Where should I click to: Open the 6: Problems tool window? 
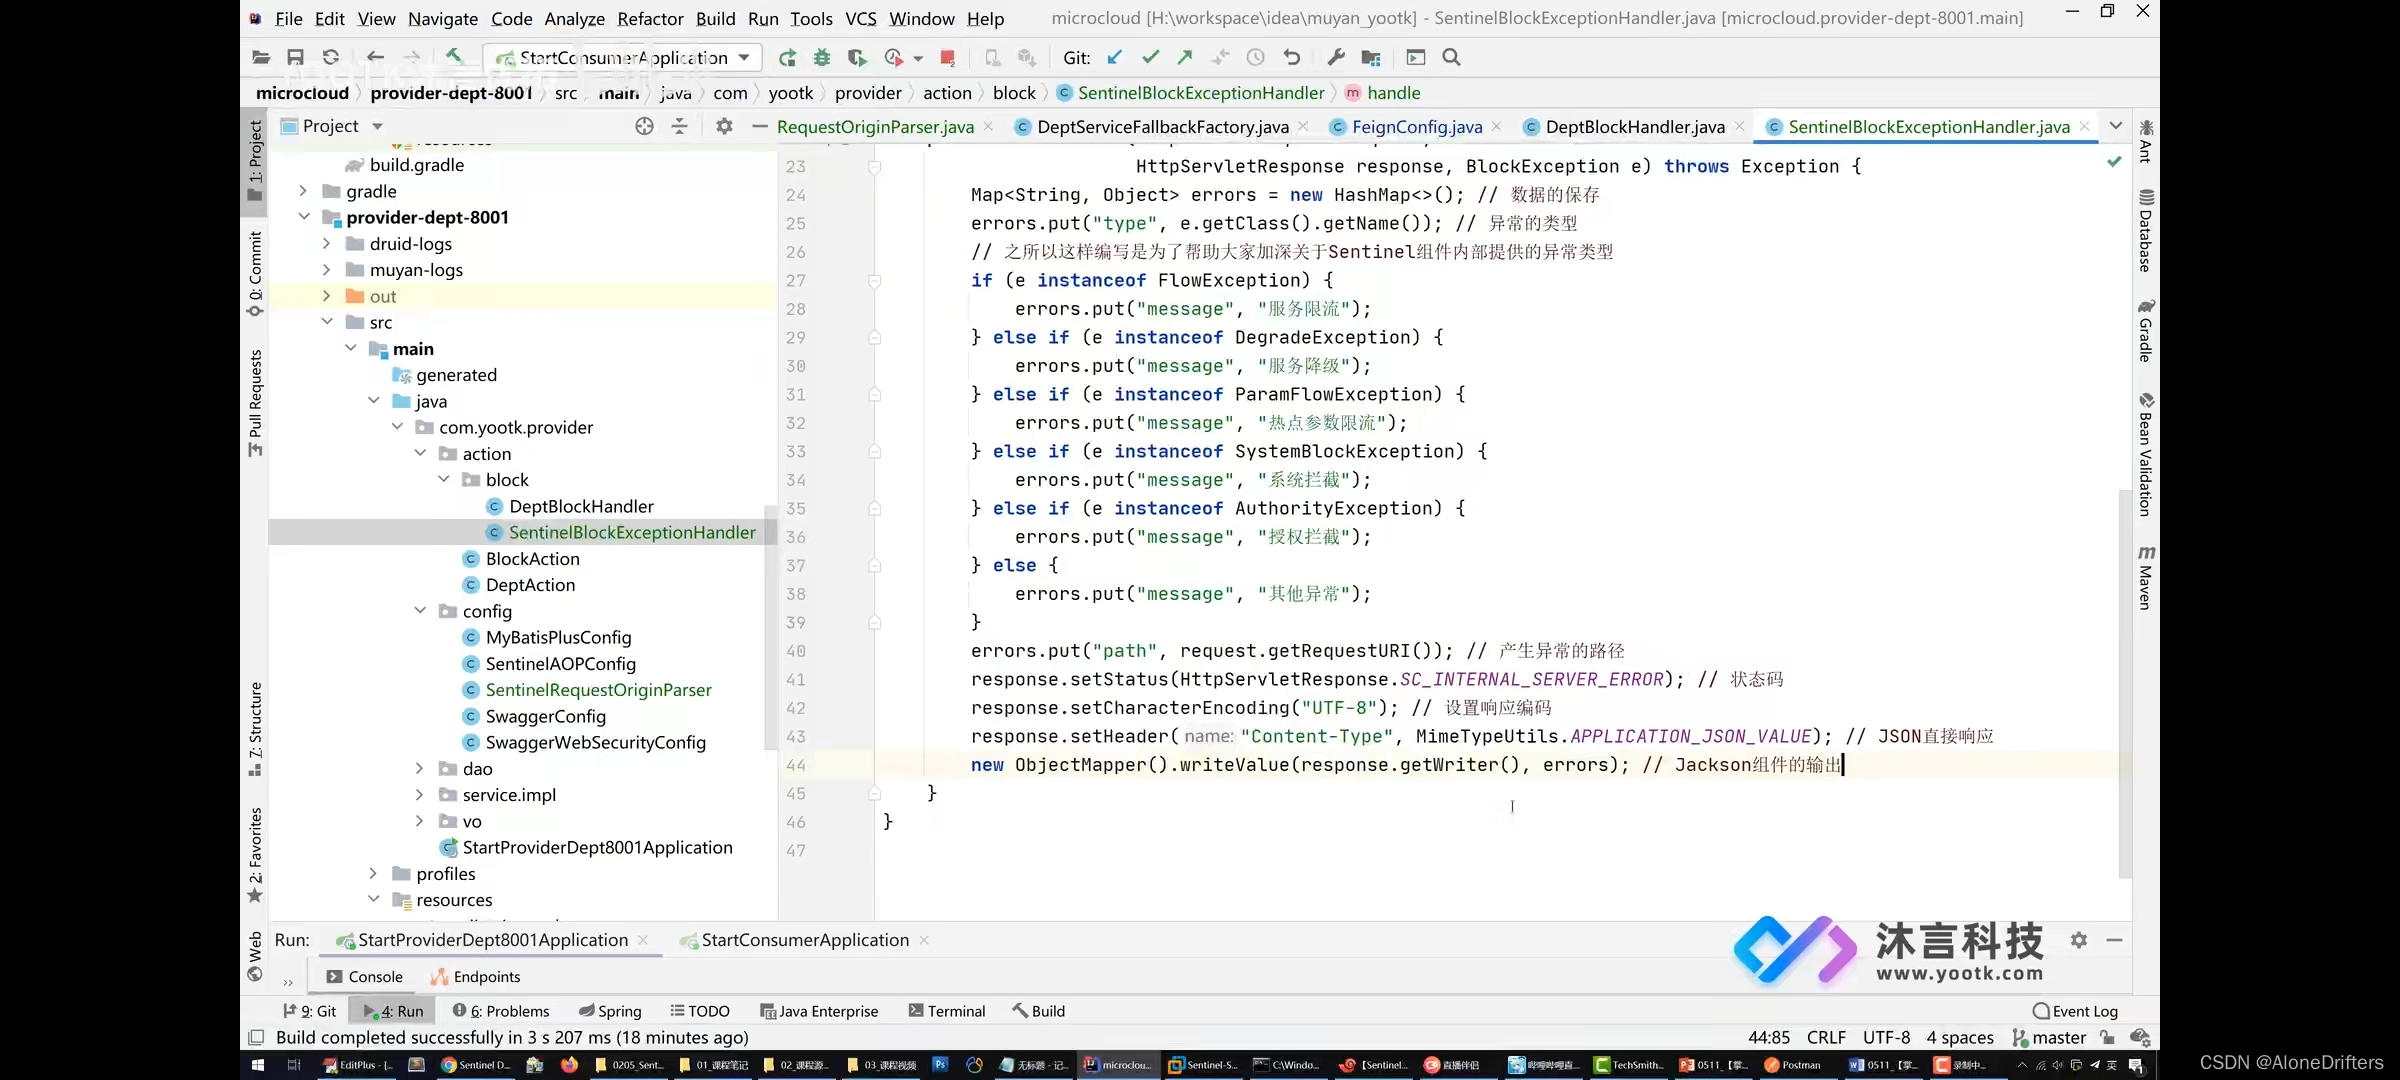(501, 1011)
